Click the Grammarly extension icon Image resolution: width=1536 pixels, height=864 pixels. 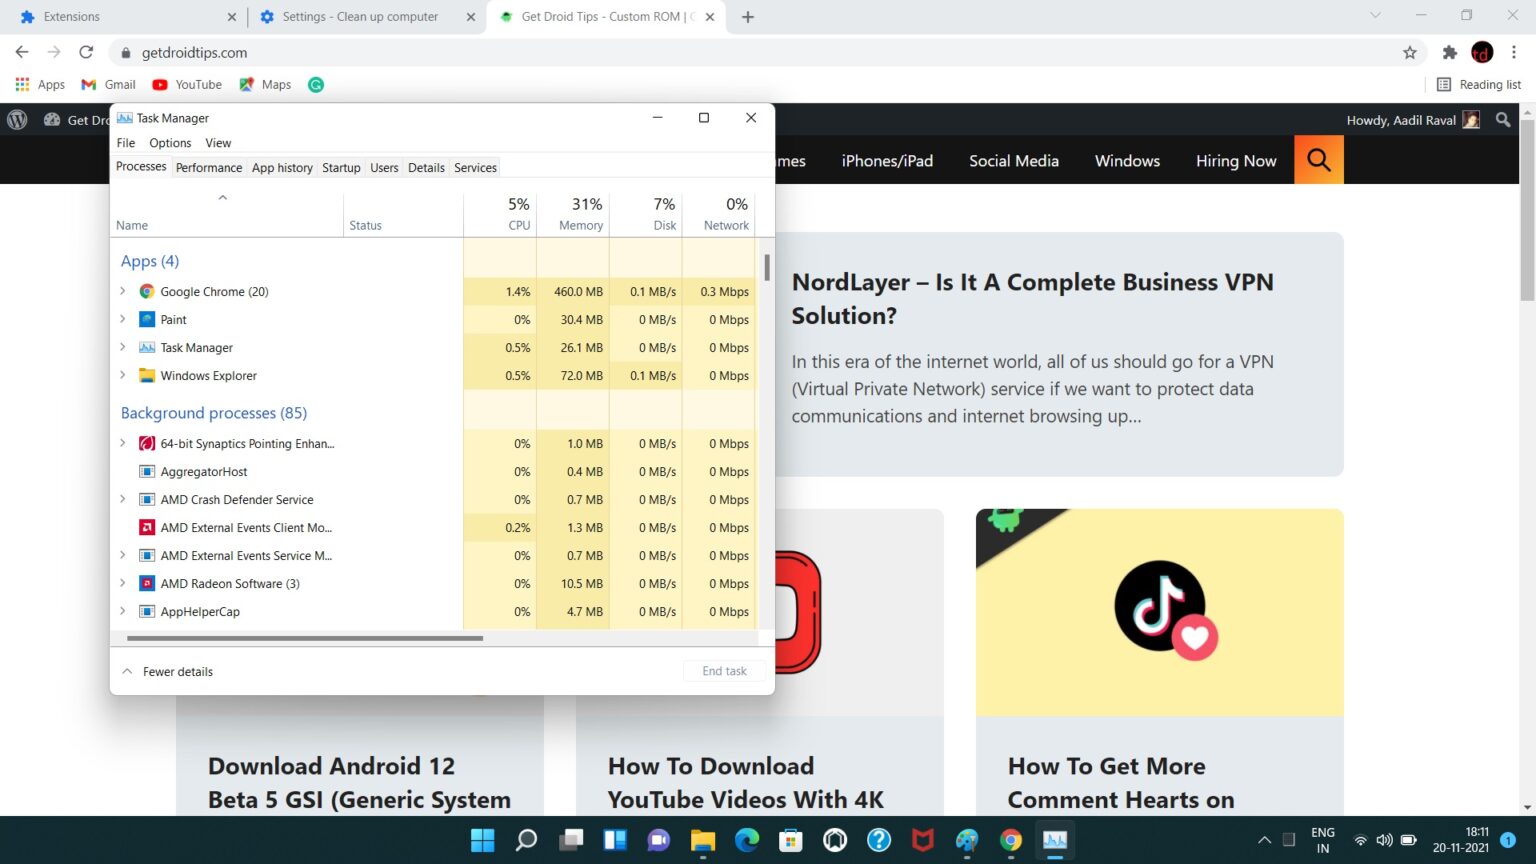pos(315,84)
